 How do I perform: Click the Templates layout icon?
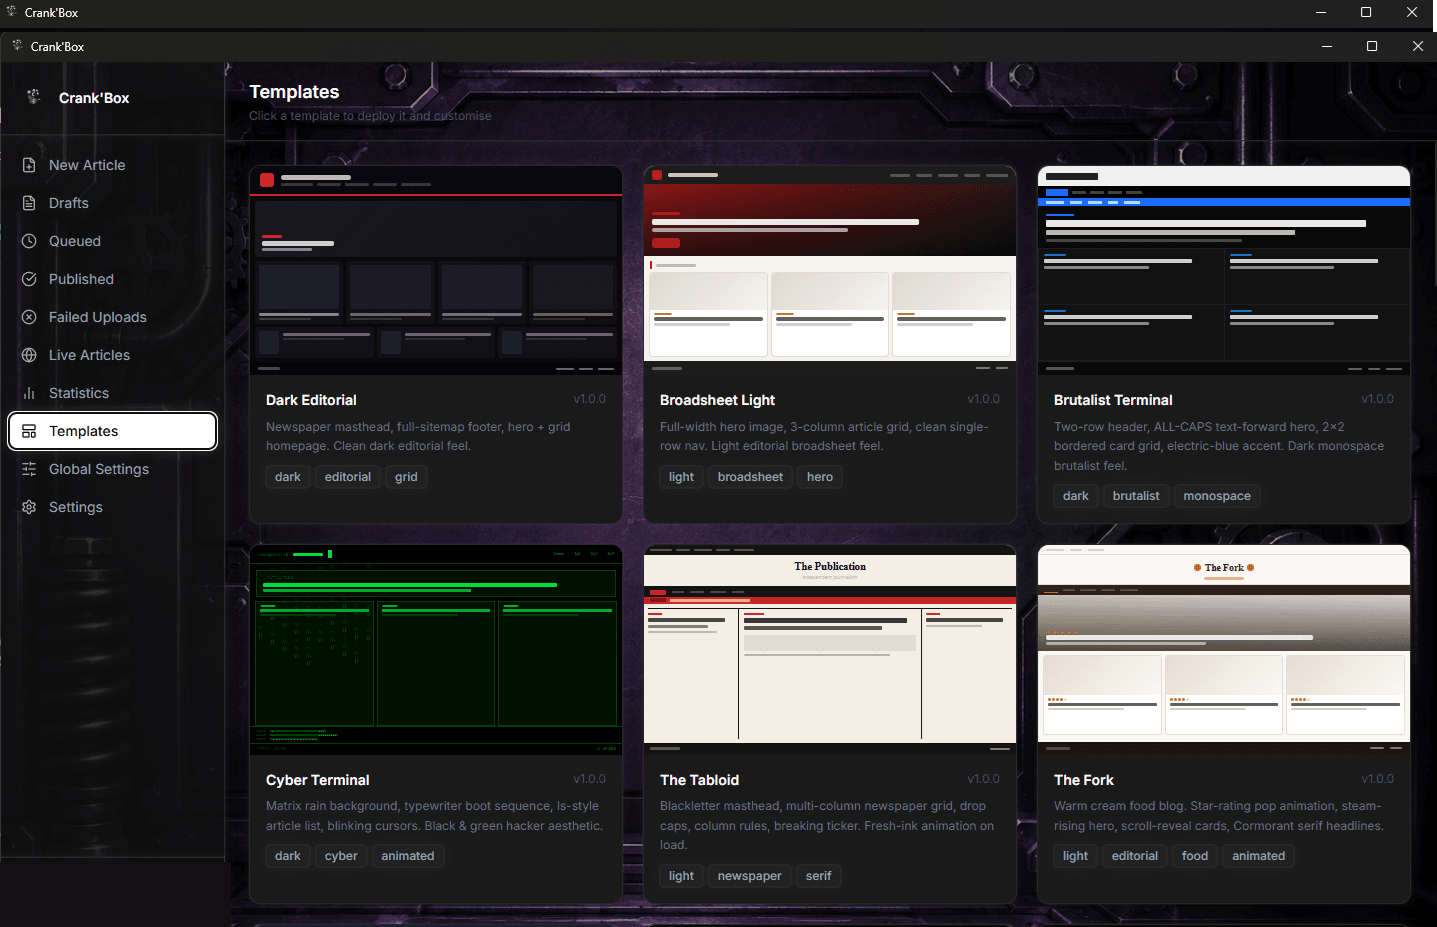29,431
